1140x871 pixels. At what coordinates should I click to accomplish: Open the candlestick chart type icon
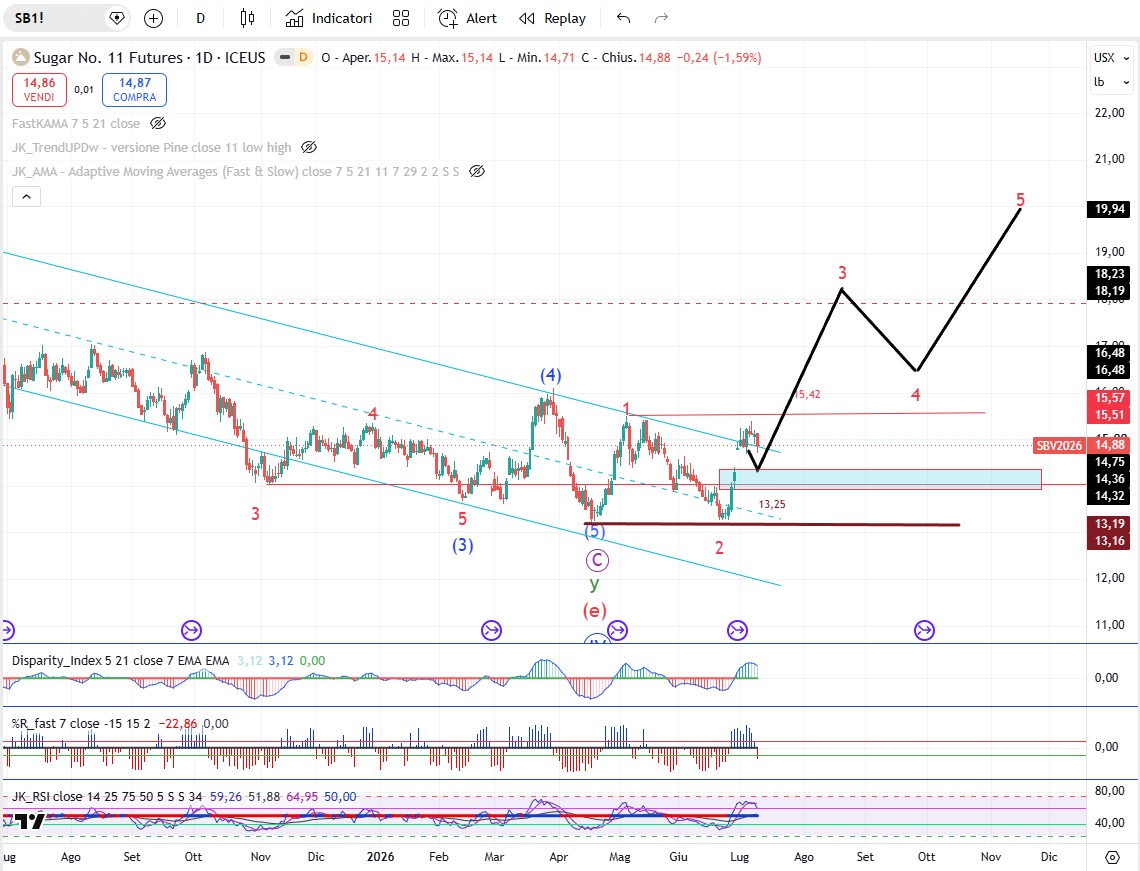click(247, 18)
